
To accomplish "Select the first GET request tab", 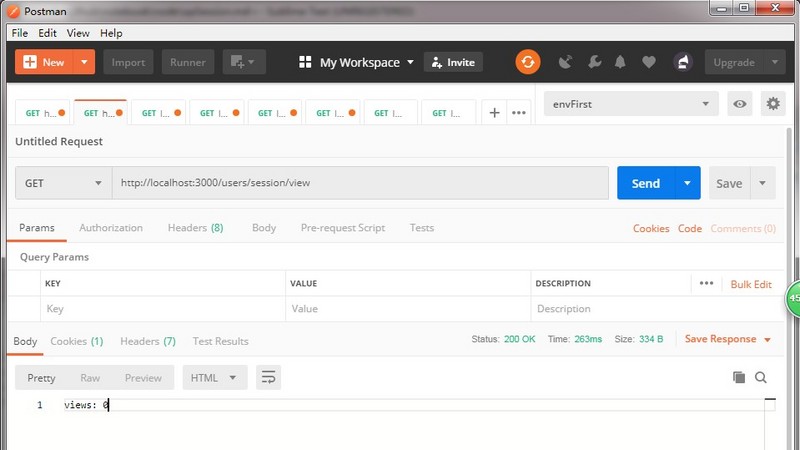I will [x=42, y=113].
